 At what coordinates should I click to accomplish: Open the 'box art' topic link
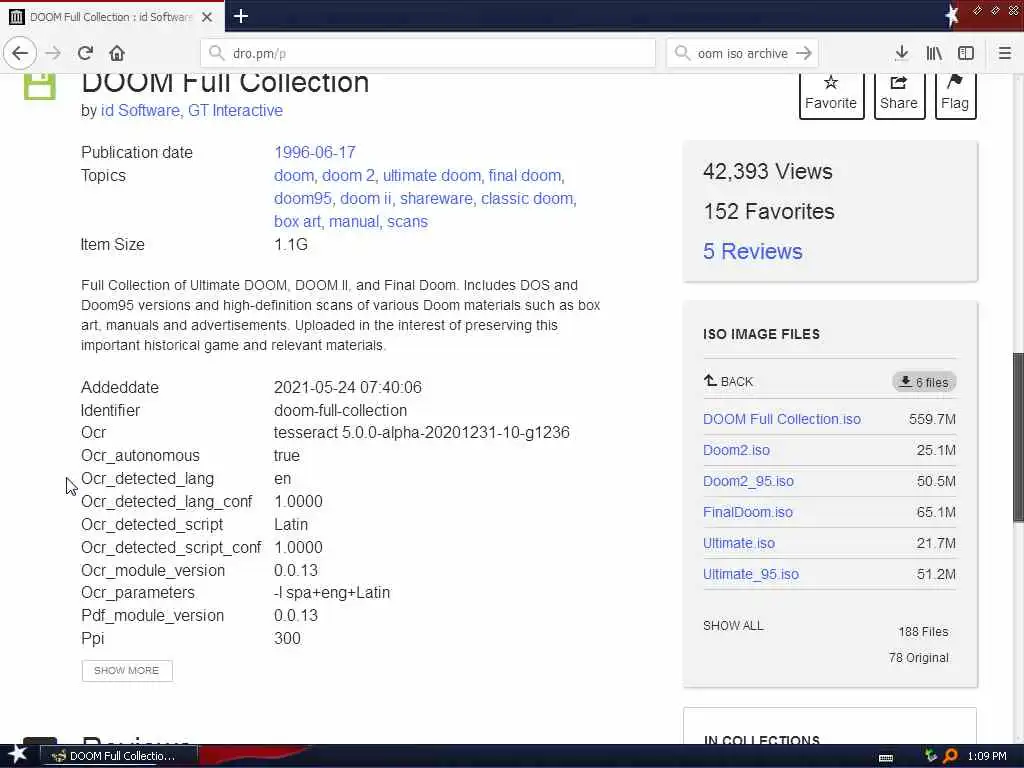[297, 221]
